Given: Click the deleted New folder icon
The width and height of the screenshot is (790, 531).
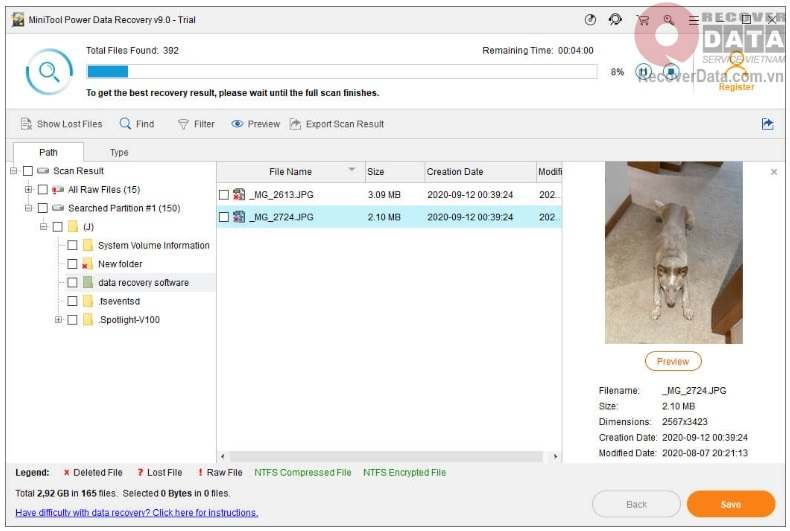Looking at the screenshot, I should [x=87, y=264].
